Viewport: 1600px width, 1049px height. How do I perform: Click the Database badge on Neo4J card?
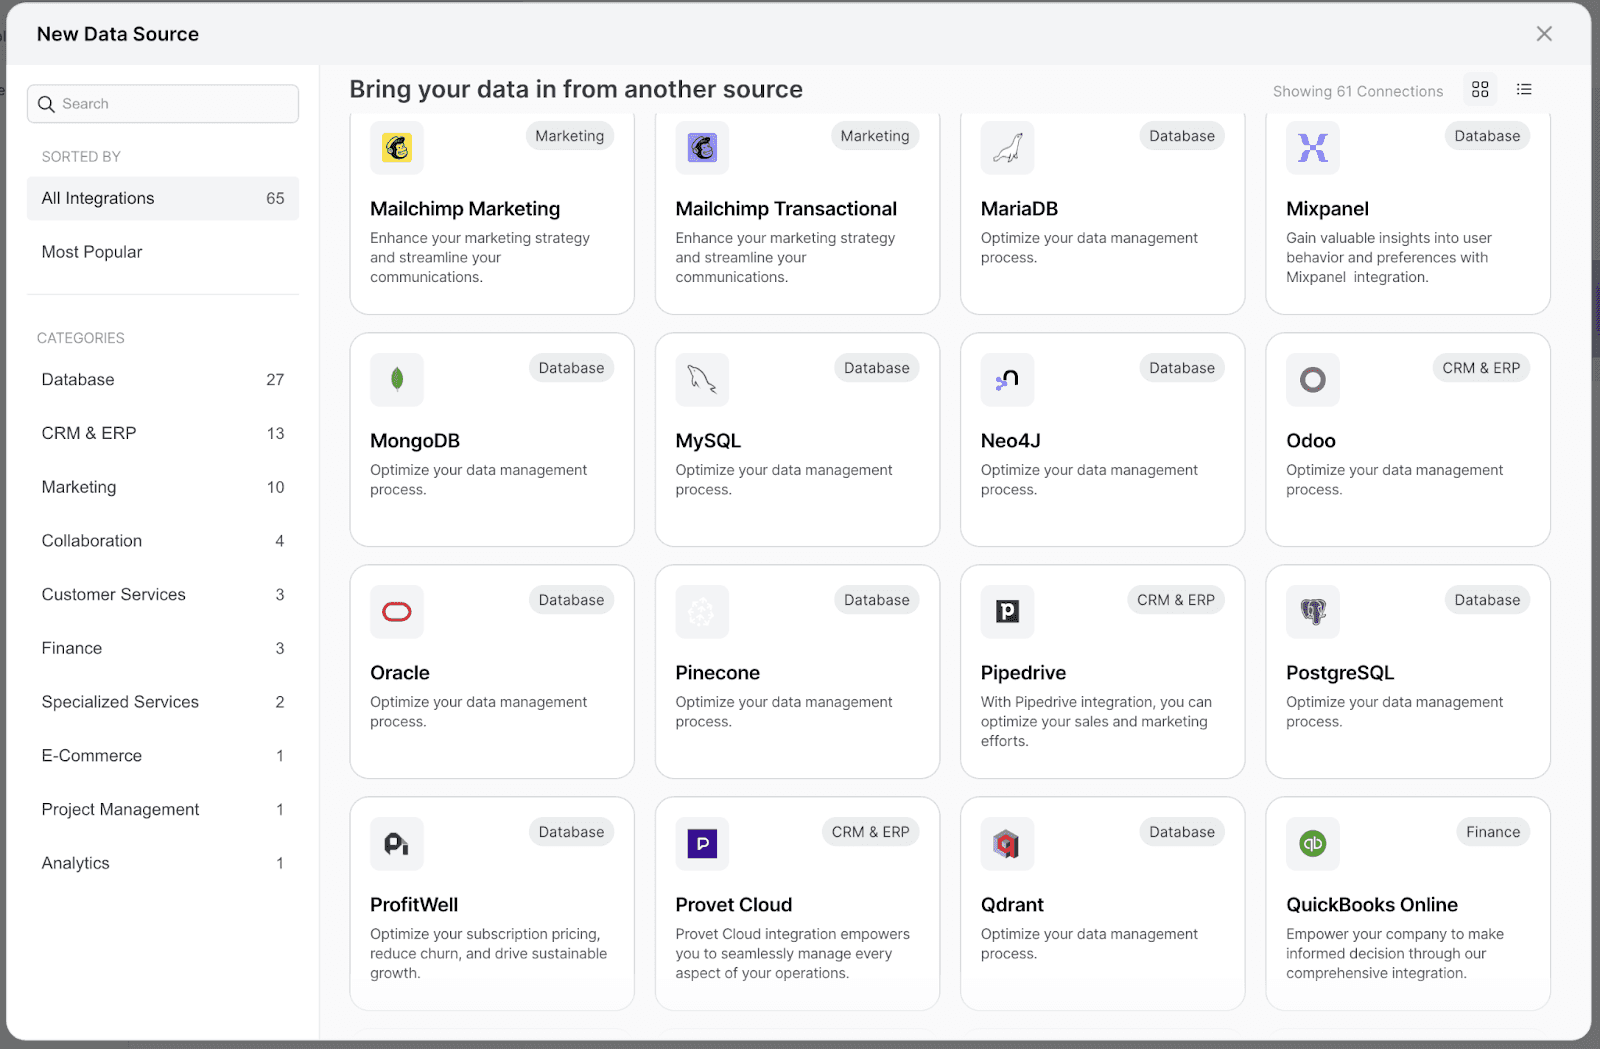1181,367
